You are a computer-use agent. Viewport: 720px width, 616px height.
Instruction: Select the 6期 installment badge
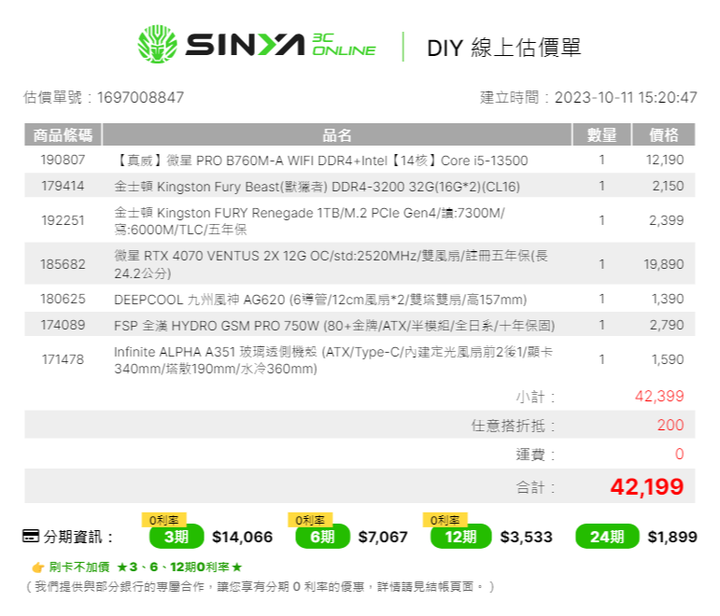(x=322, y=536)
